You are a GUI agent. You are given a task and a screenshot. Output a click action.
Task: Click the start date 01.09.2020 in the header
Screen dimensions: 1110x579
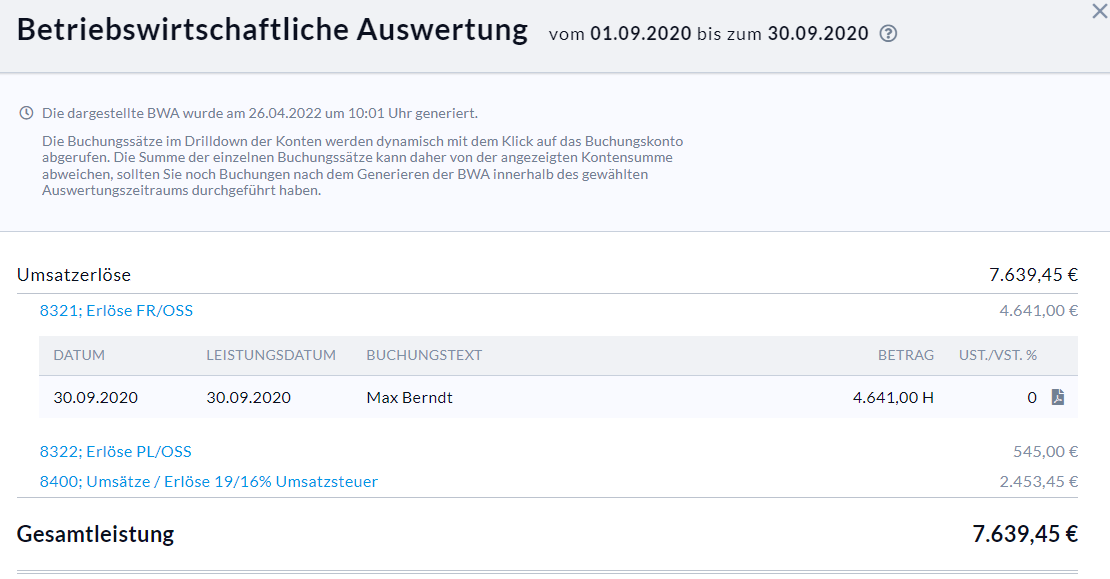coord(640,33)
